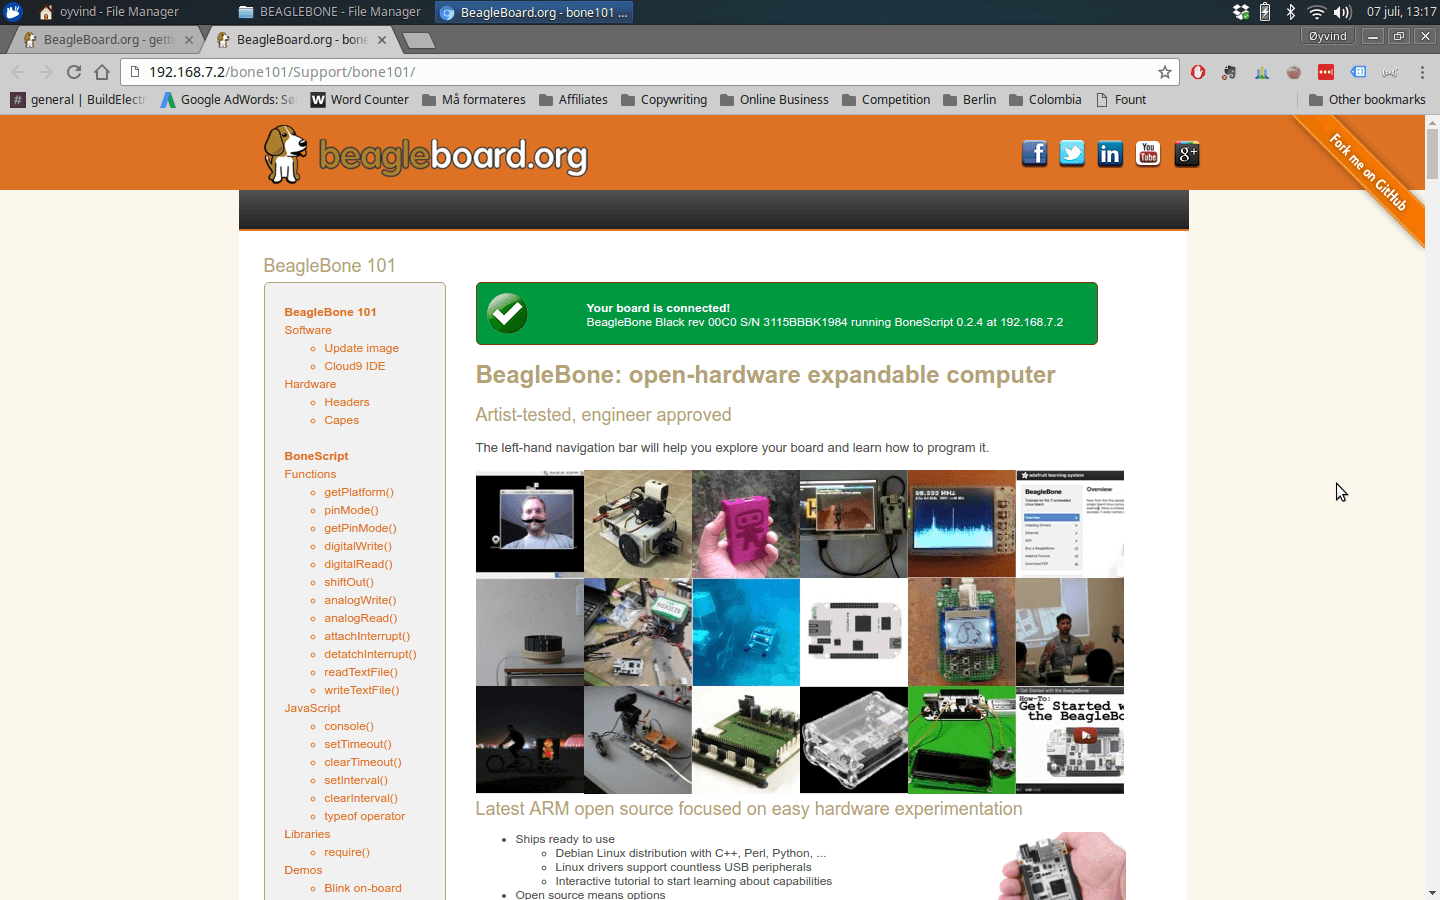1440x900 pixels.
Task: Click the 07 juli 13:17 clock
Action: pos(1401,12)
